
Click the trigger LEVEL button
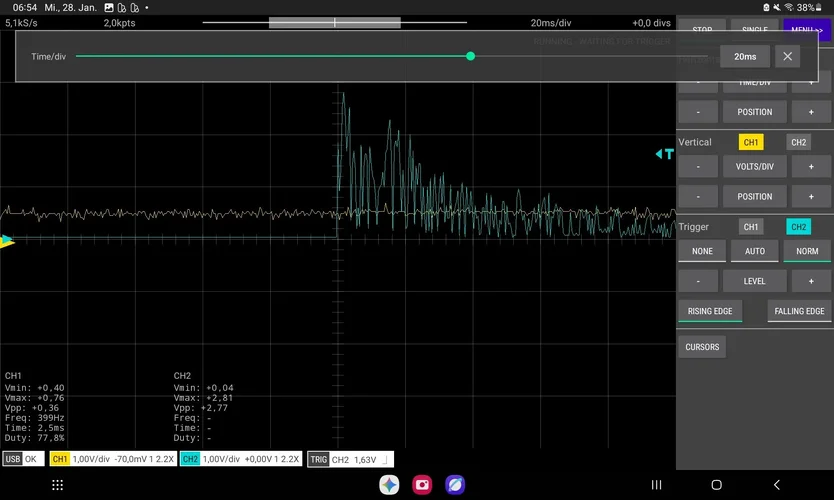pos(754,281)
